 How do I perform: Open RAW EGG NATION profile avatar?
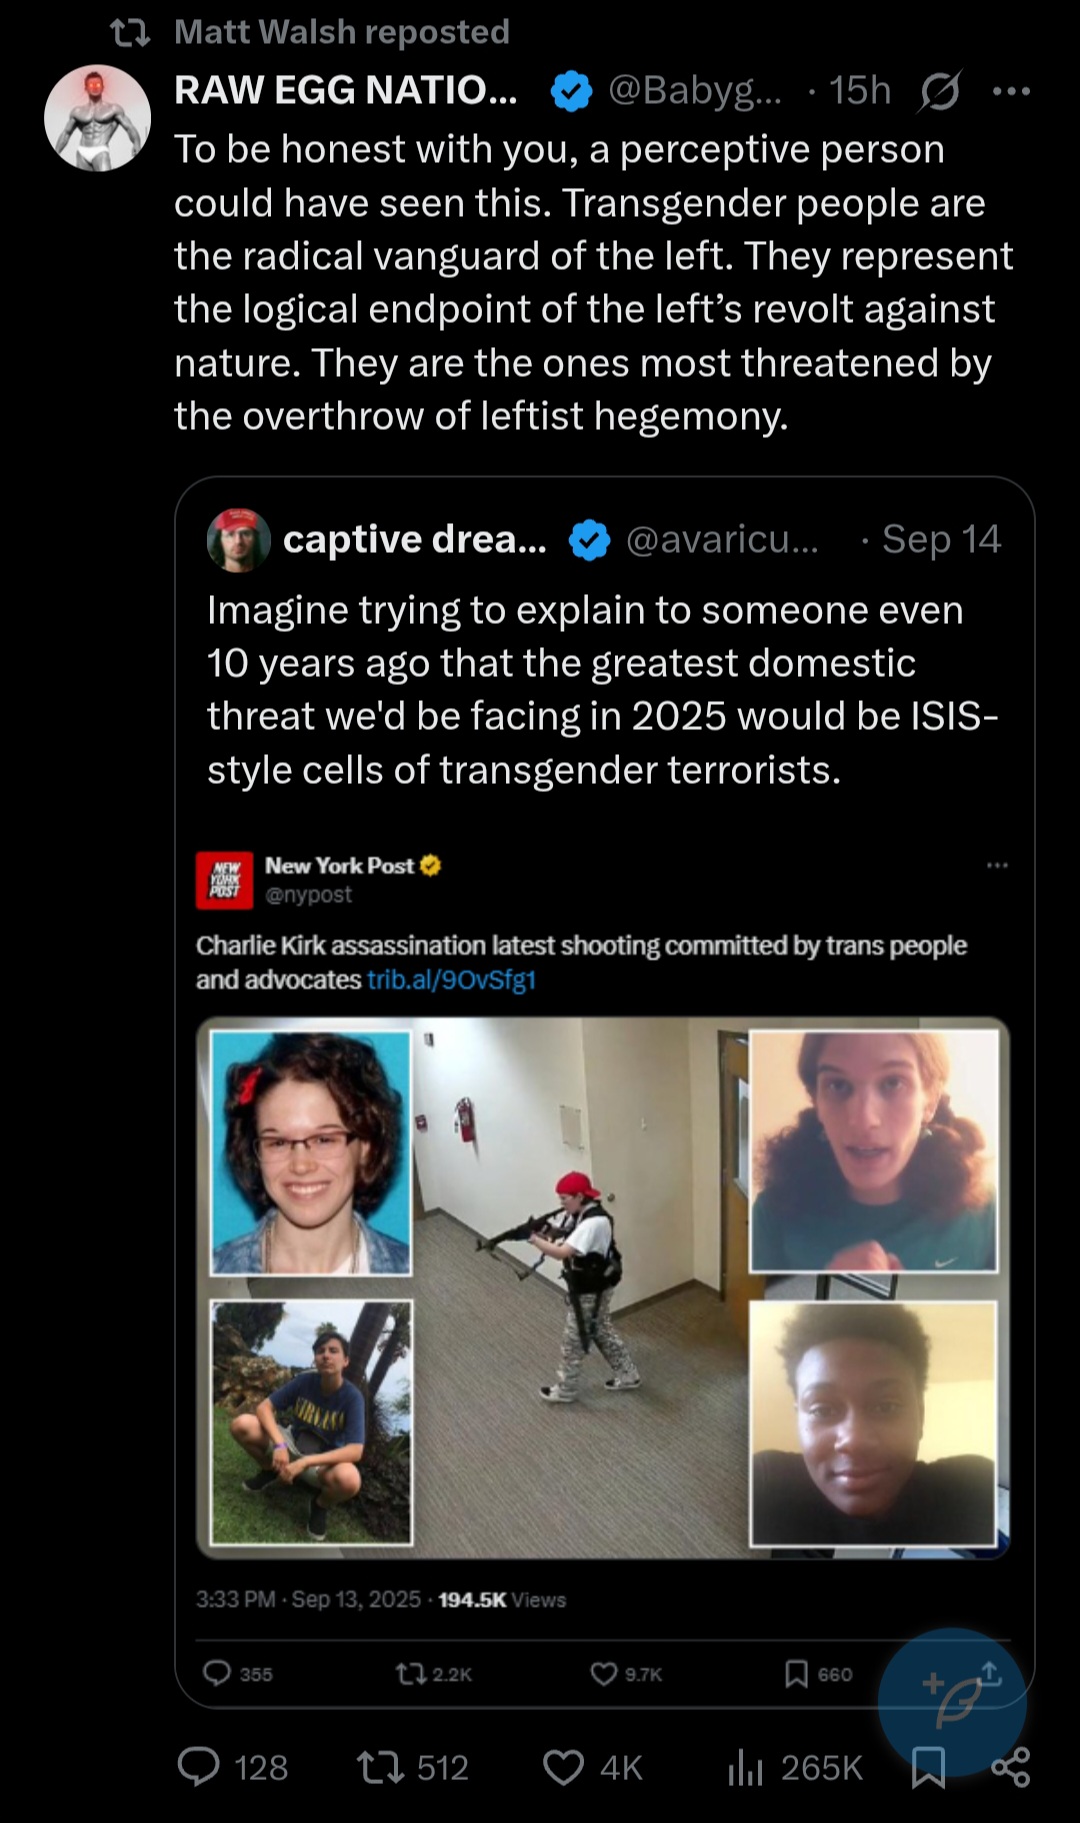coord(97,118)
